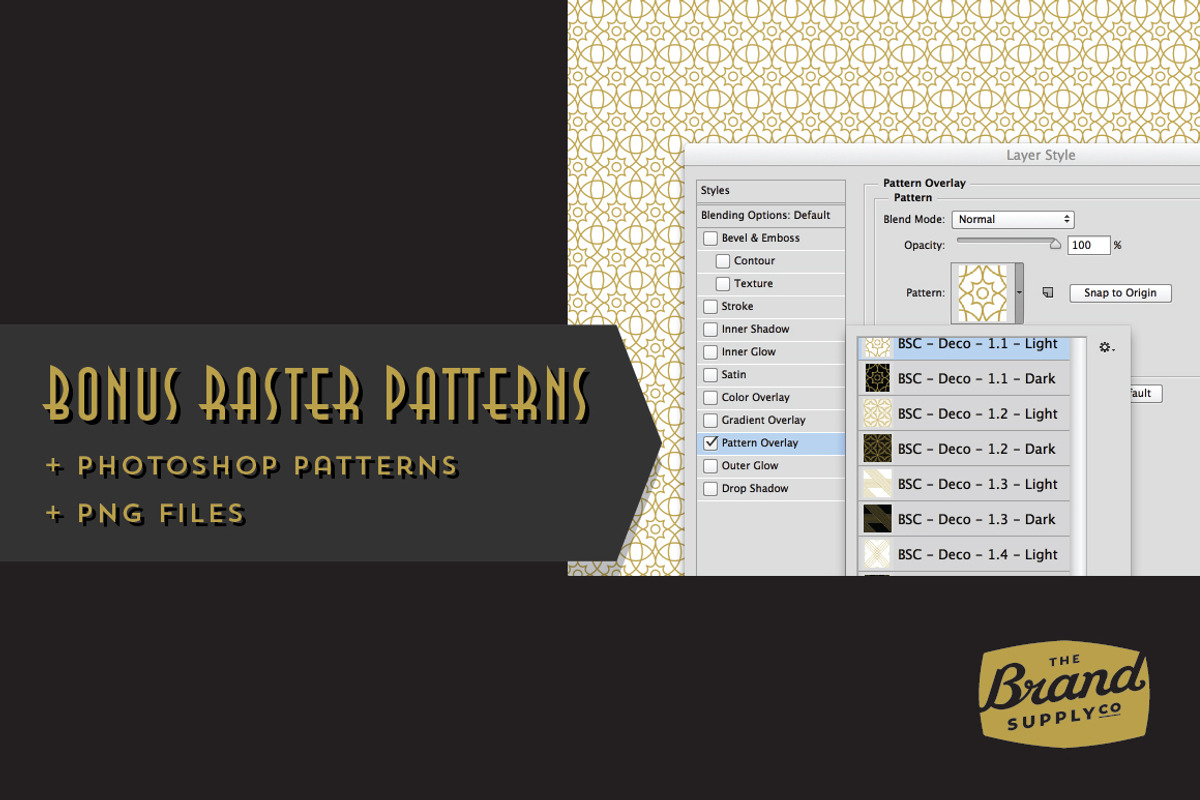Turn on the Inner Shadow checkbox

711,330
